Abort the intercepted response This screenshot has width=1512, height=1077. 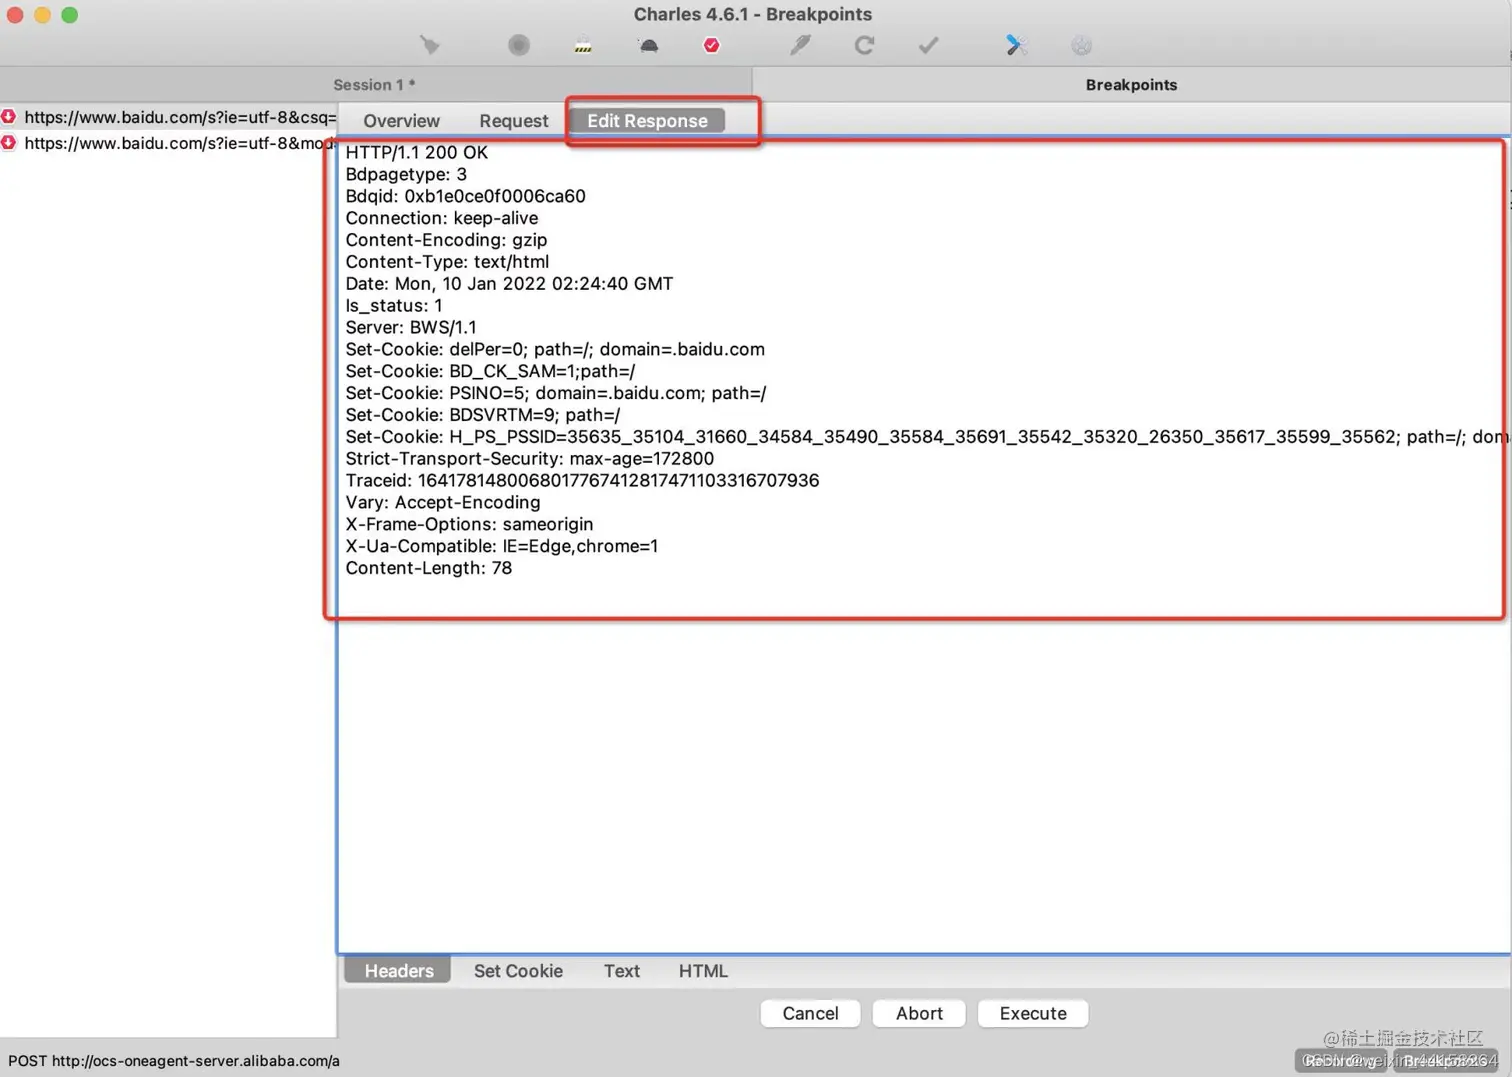[919, 1013]
